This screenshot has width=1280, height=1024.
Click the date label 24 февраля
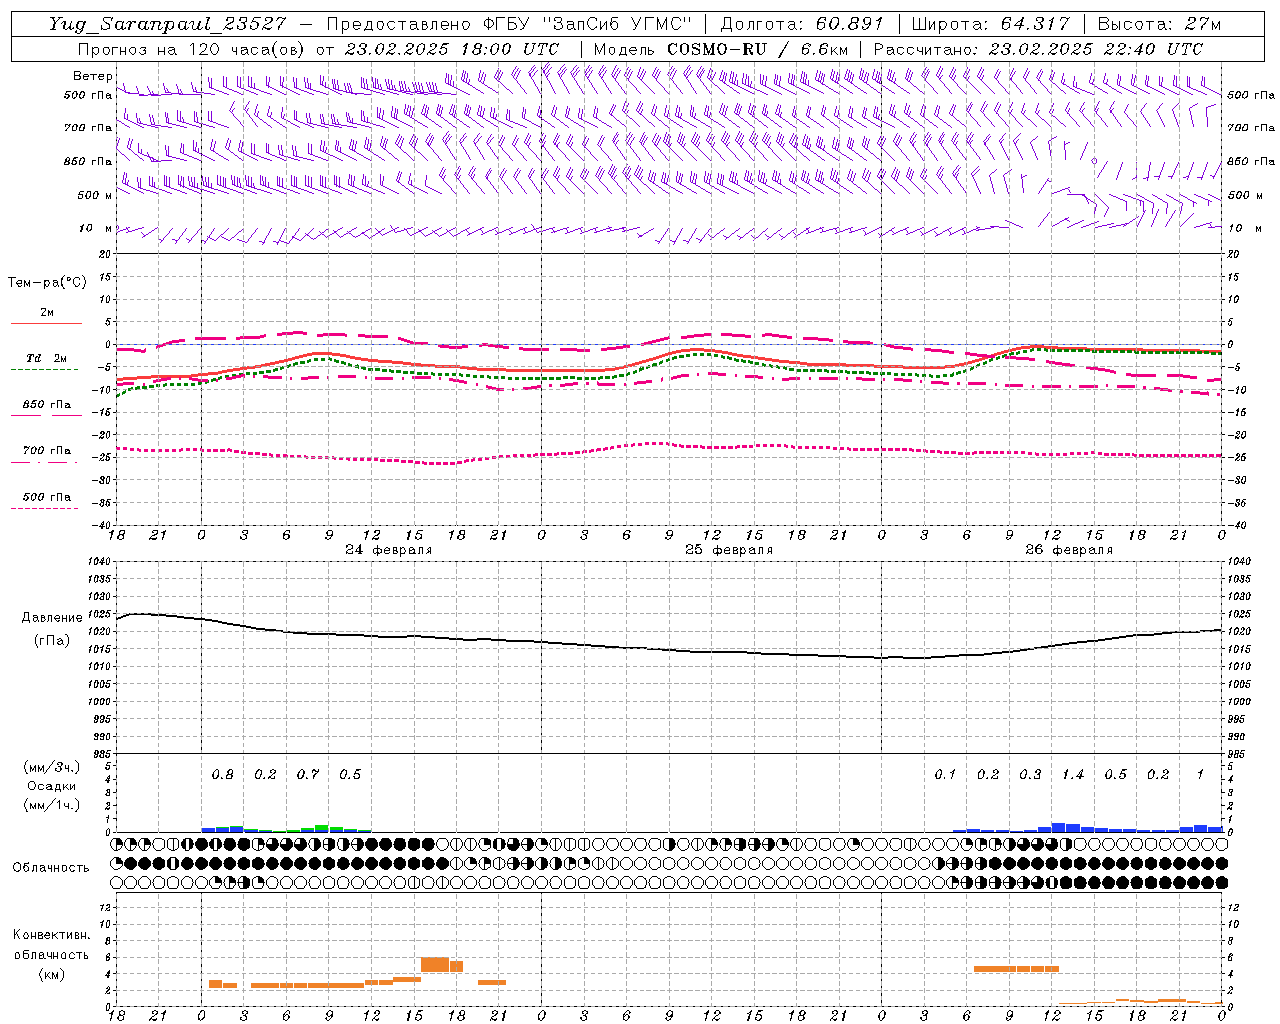pyautogui.click(x=389, y=550)
